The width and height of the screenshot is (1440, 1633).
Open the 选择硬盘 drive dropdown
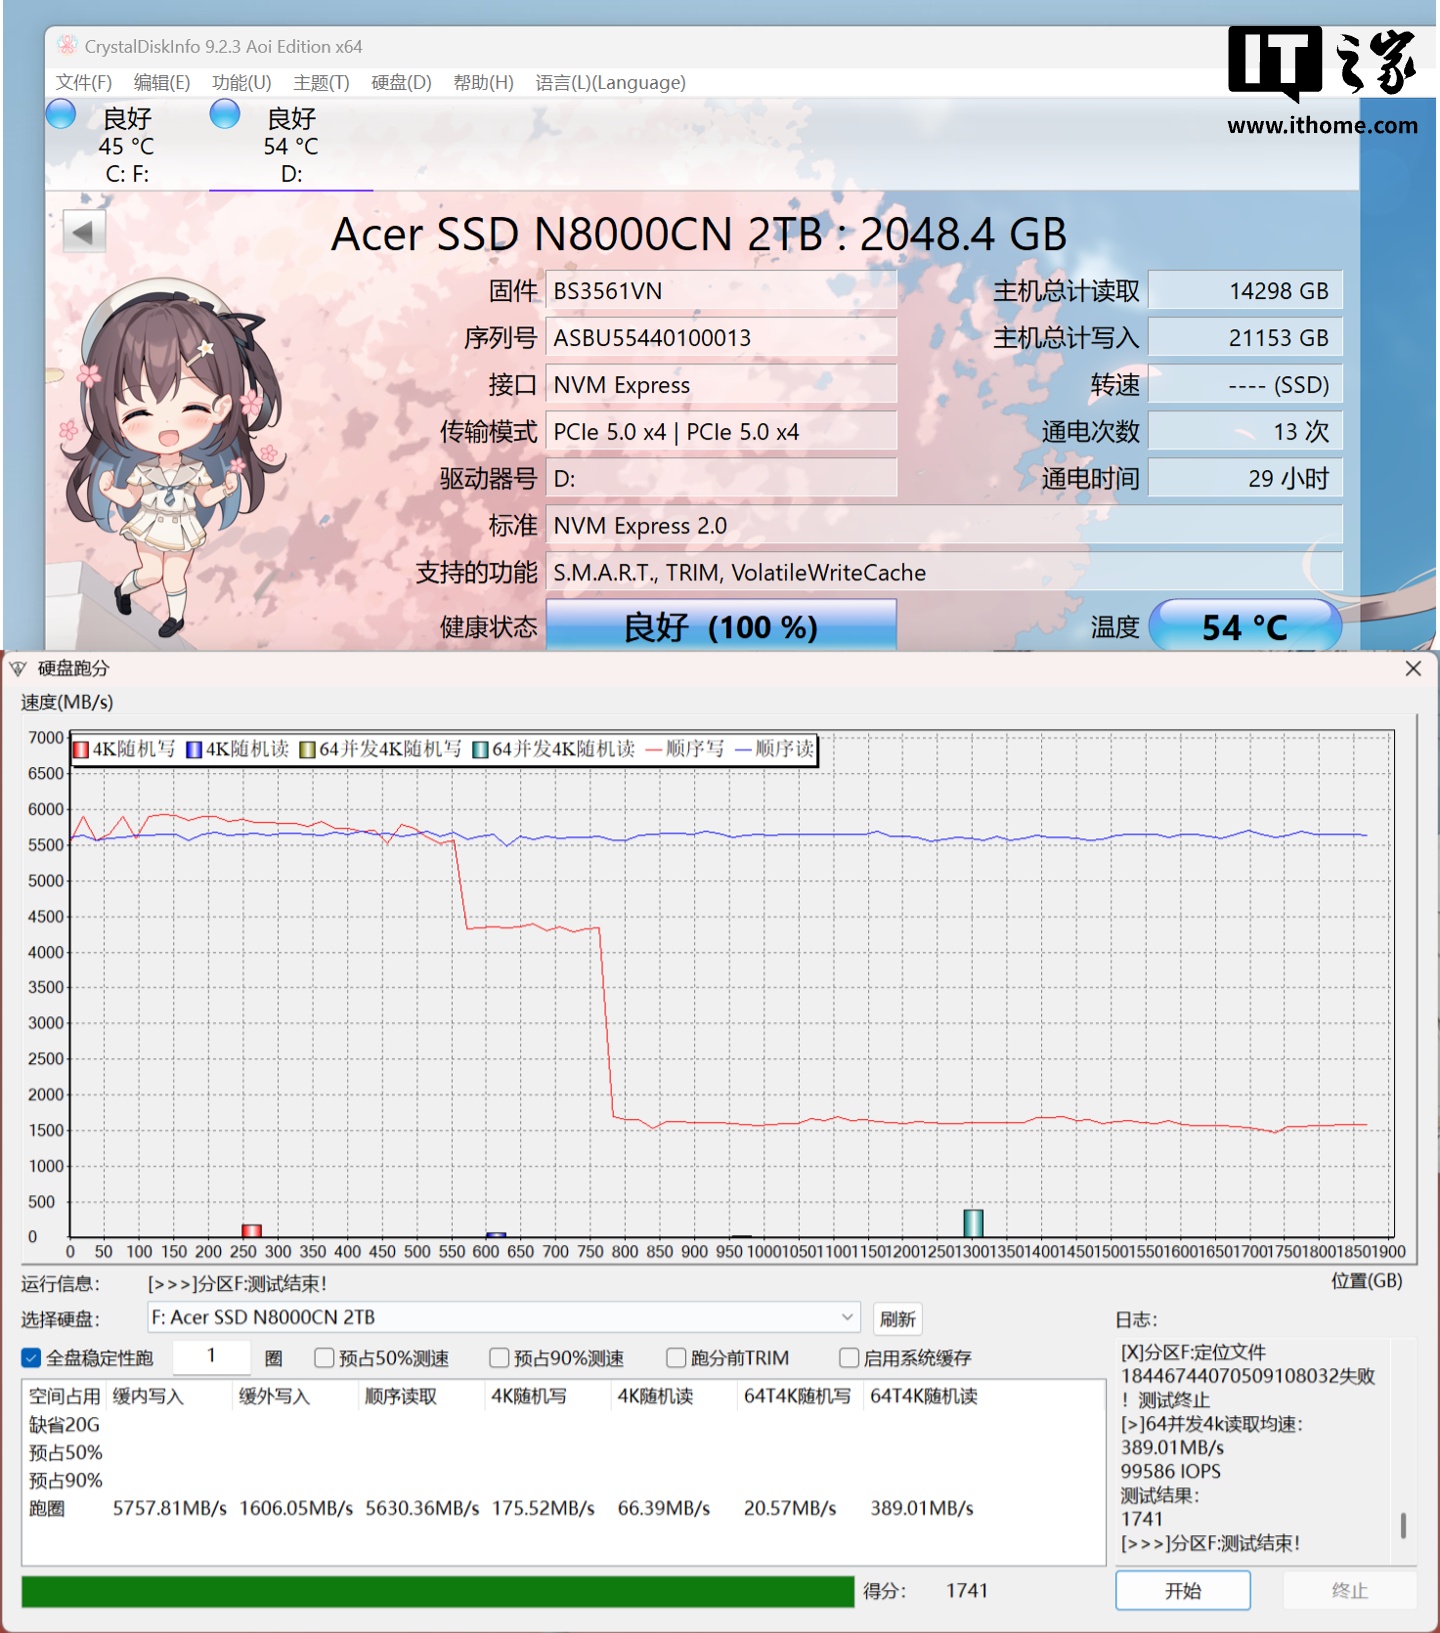tap(846, 1317)
